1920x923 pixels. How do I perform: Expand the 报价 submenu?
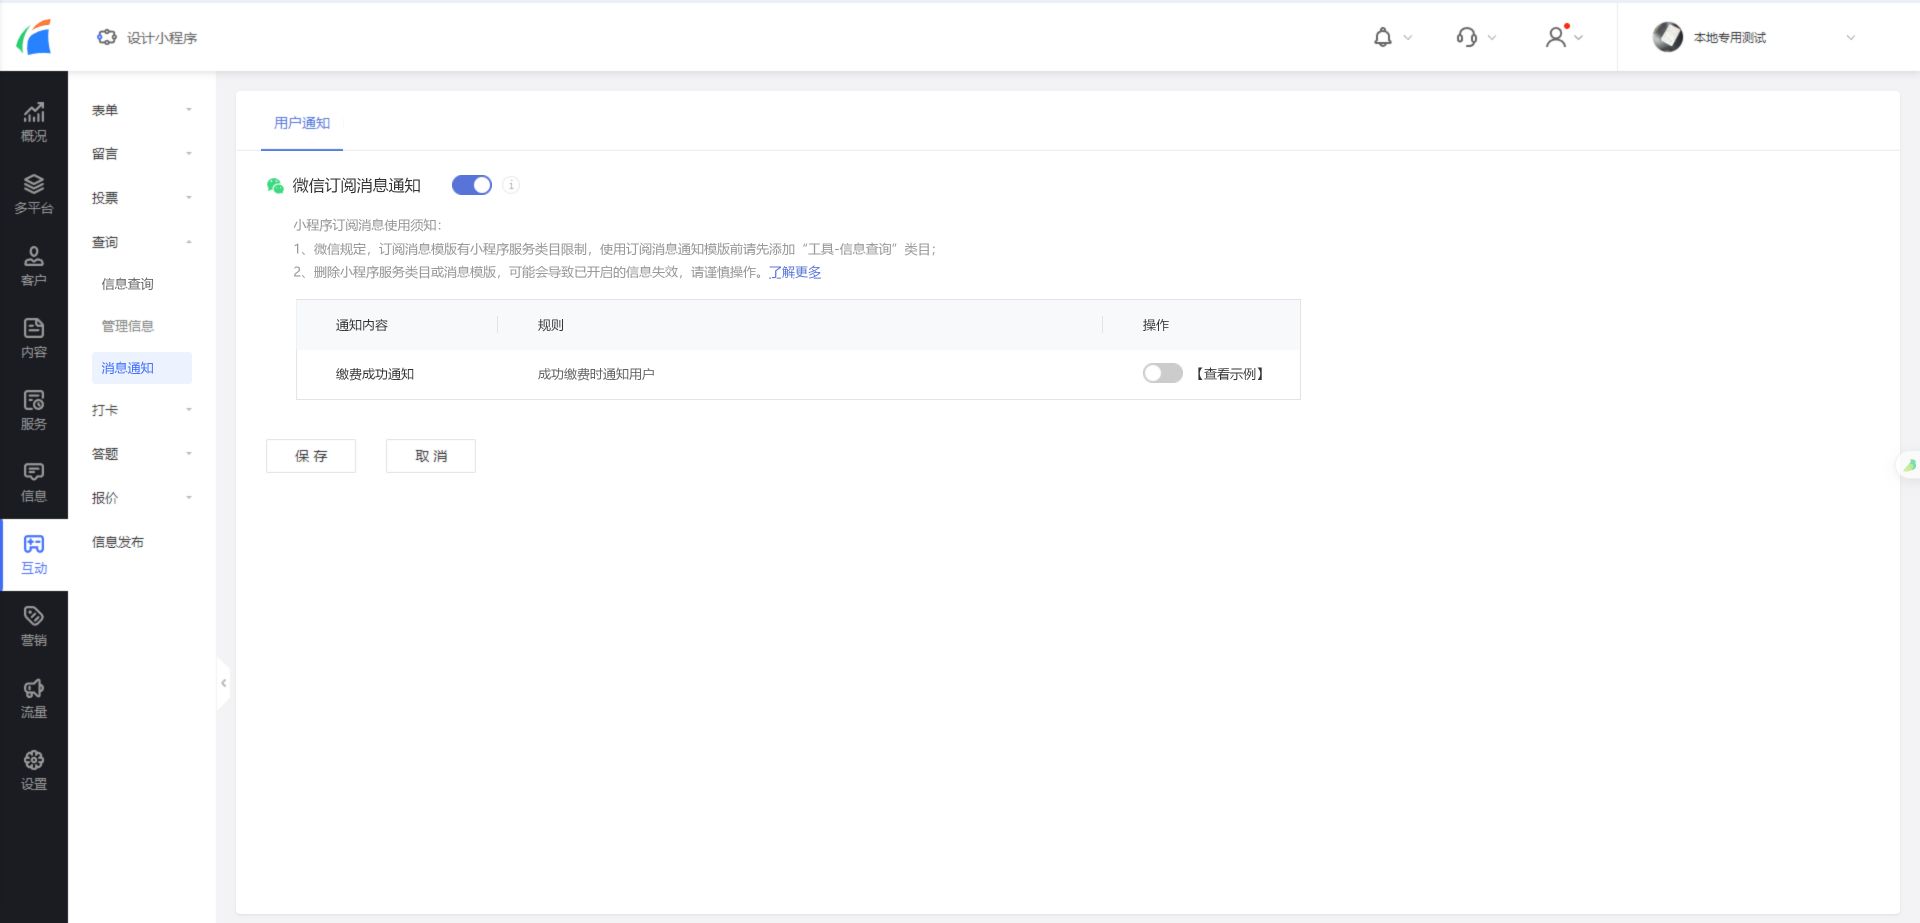coord(141,498)
